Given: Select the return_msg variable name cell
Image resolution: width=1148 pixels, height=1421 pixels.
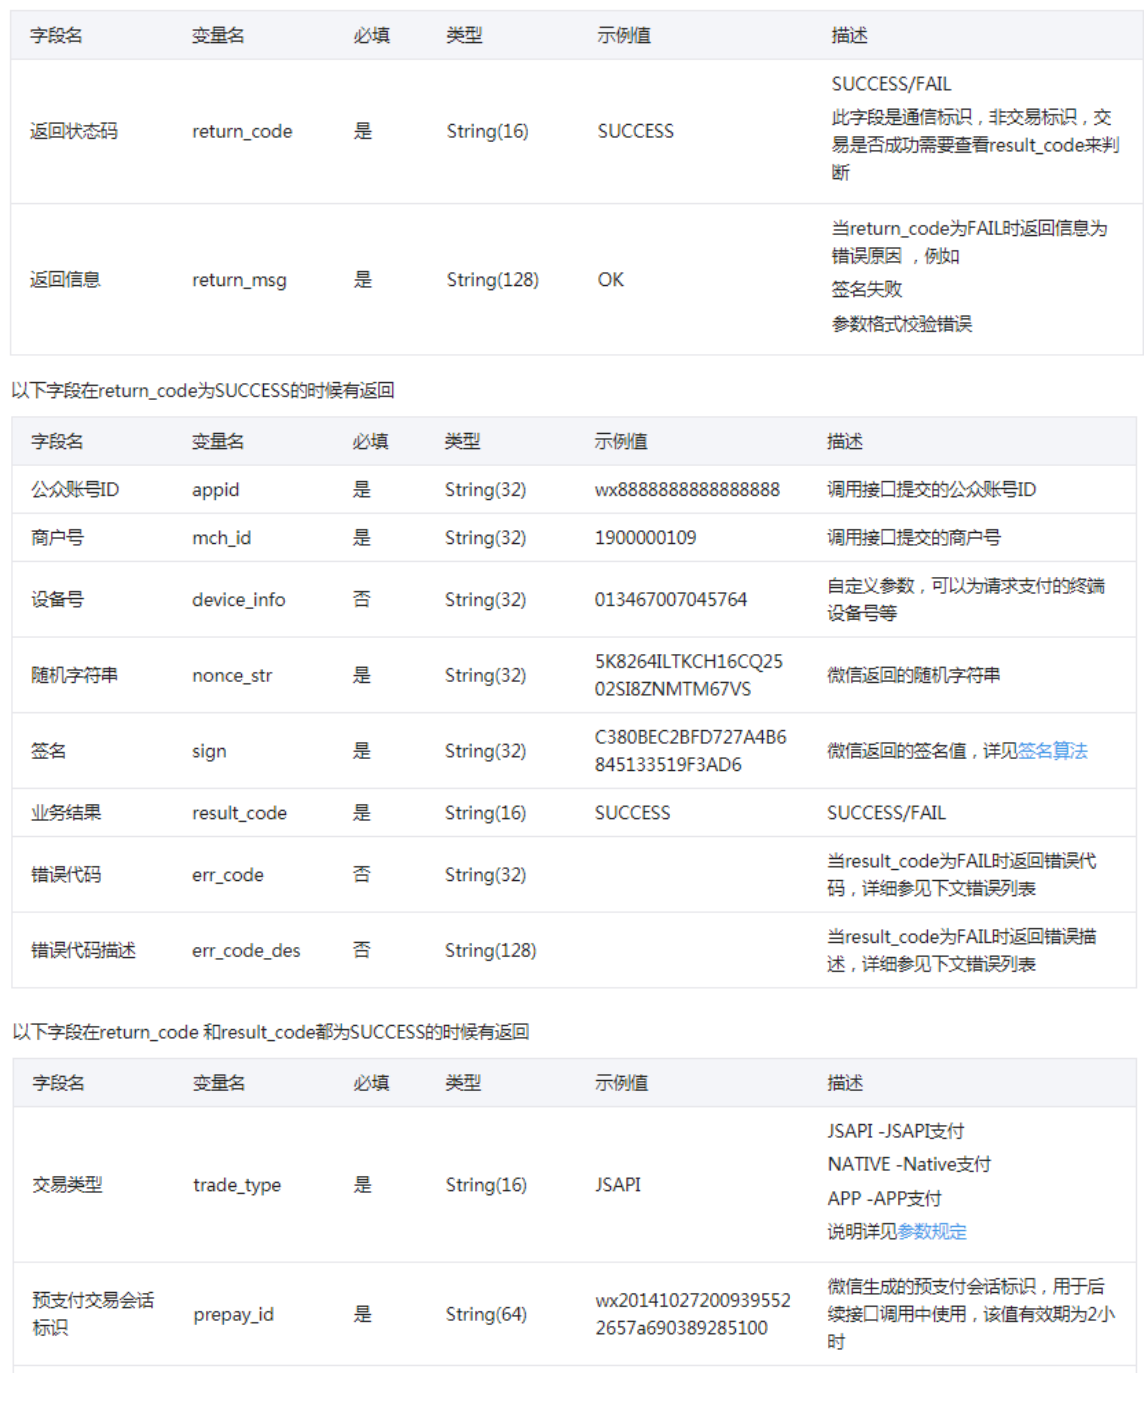Looking at the screenshot, I should tap(239, 280).
